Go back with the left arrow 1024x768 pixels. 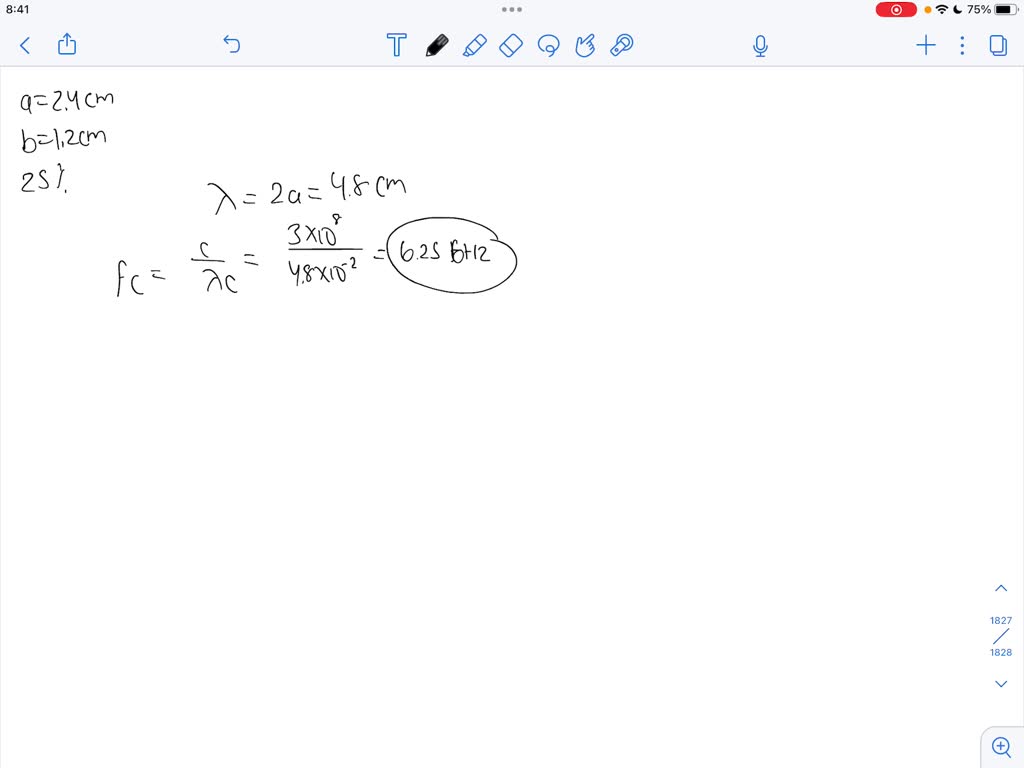[24, 45]
